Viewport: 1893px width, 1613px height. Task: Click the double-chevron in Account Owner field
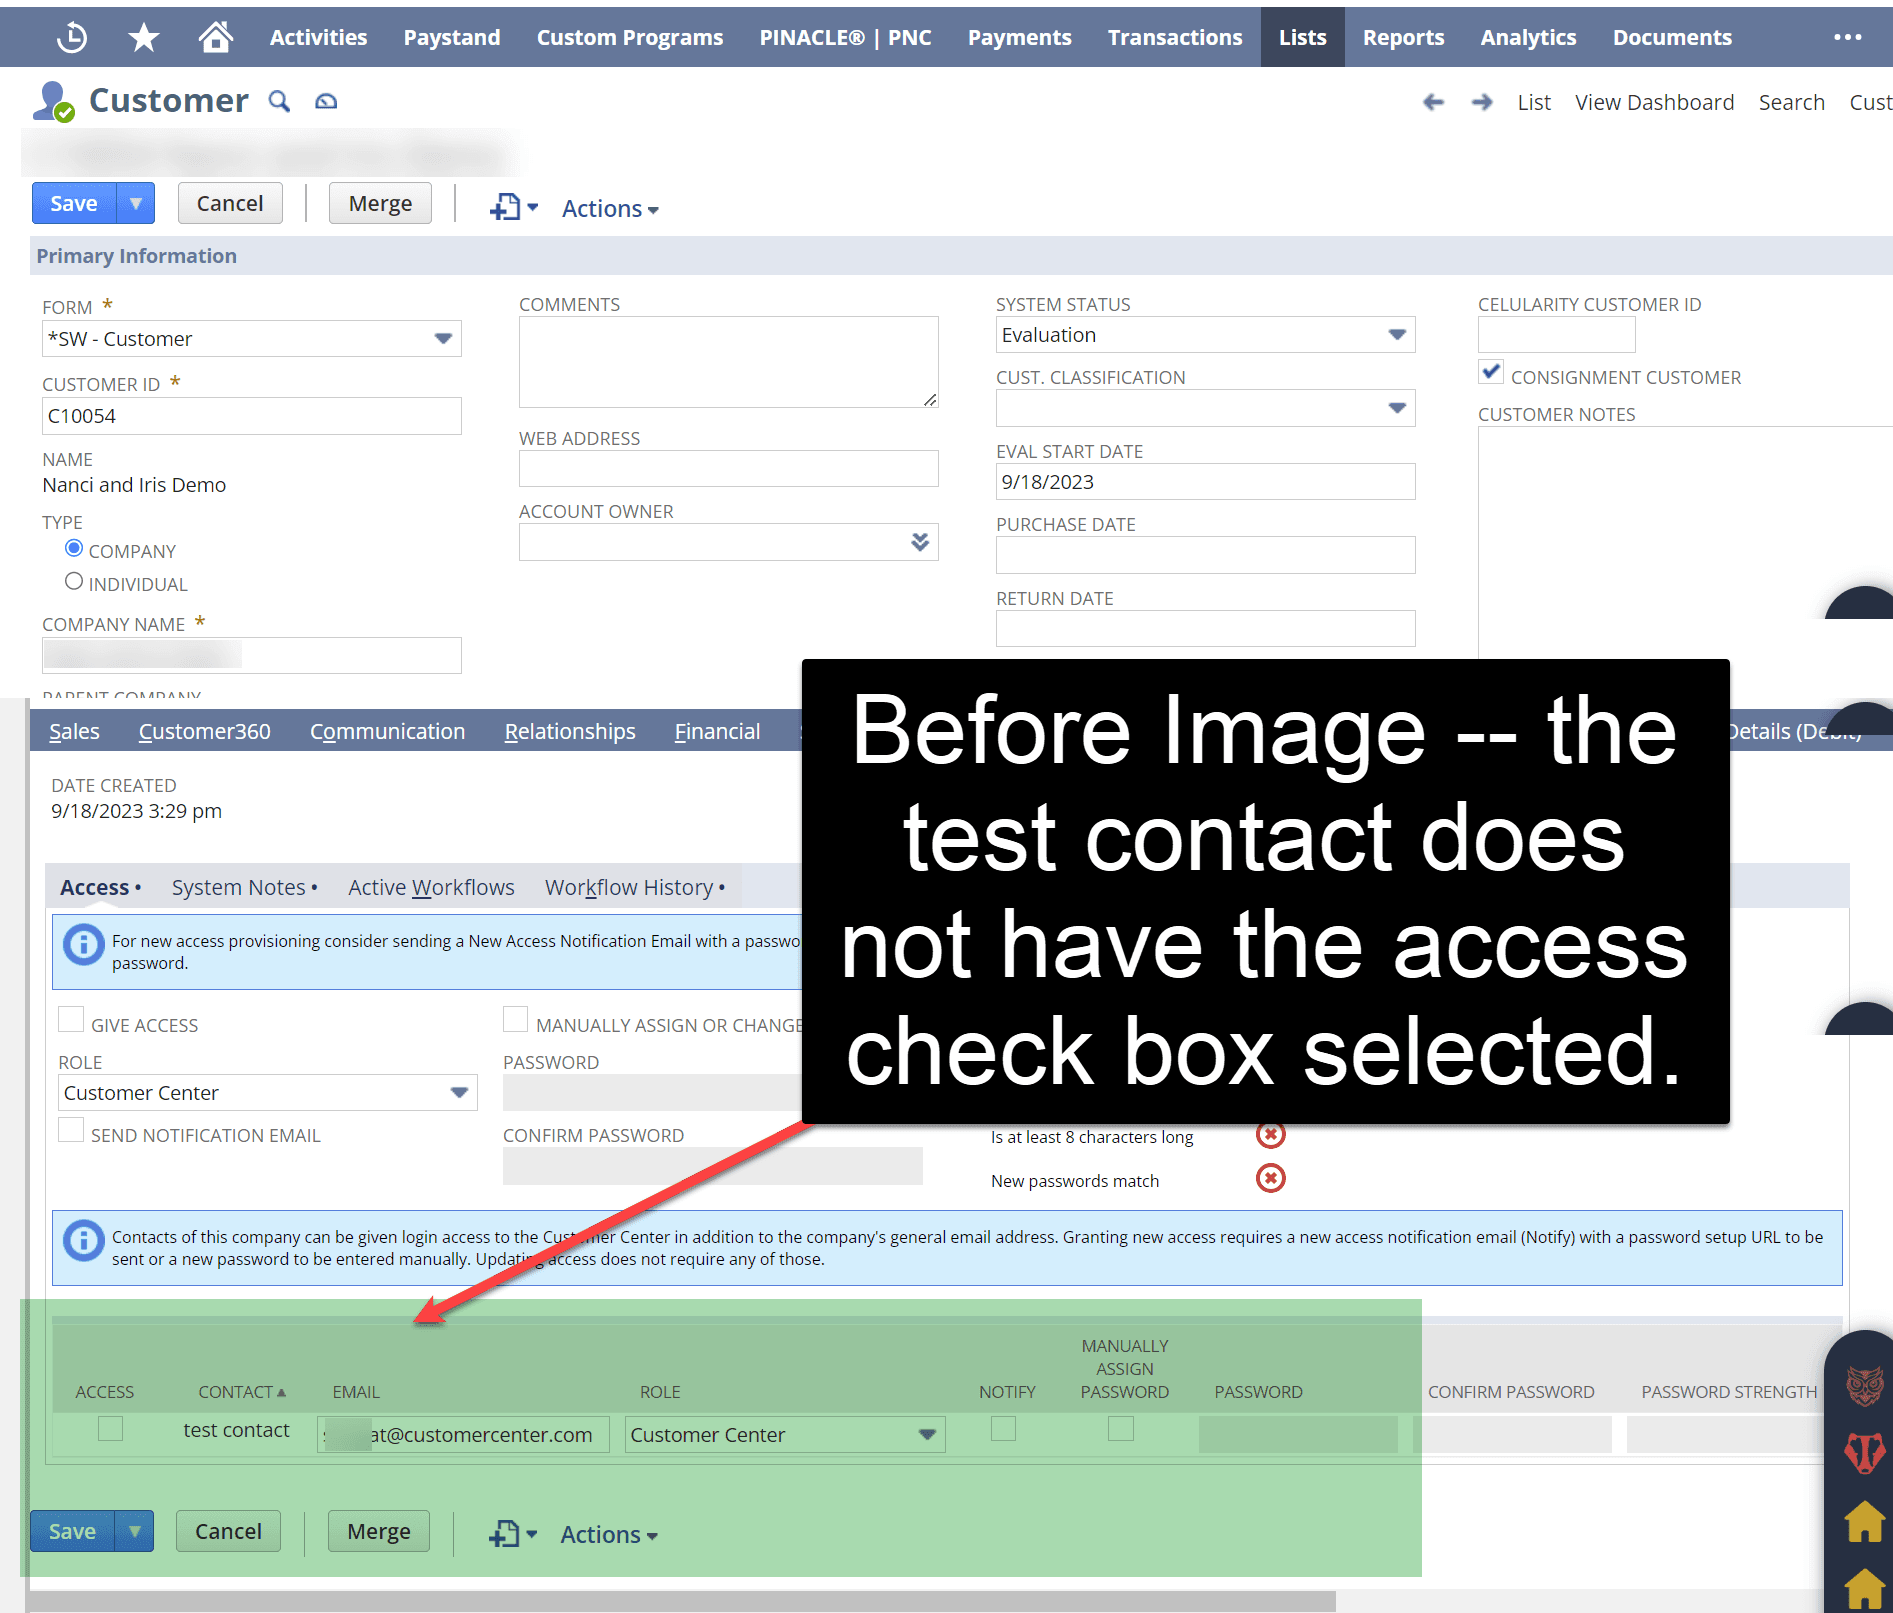920,542
